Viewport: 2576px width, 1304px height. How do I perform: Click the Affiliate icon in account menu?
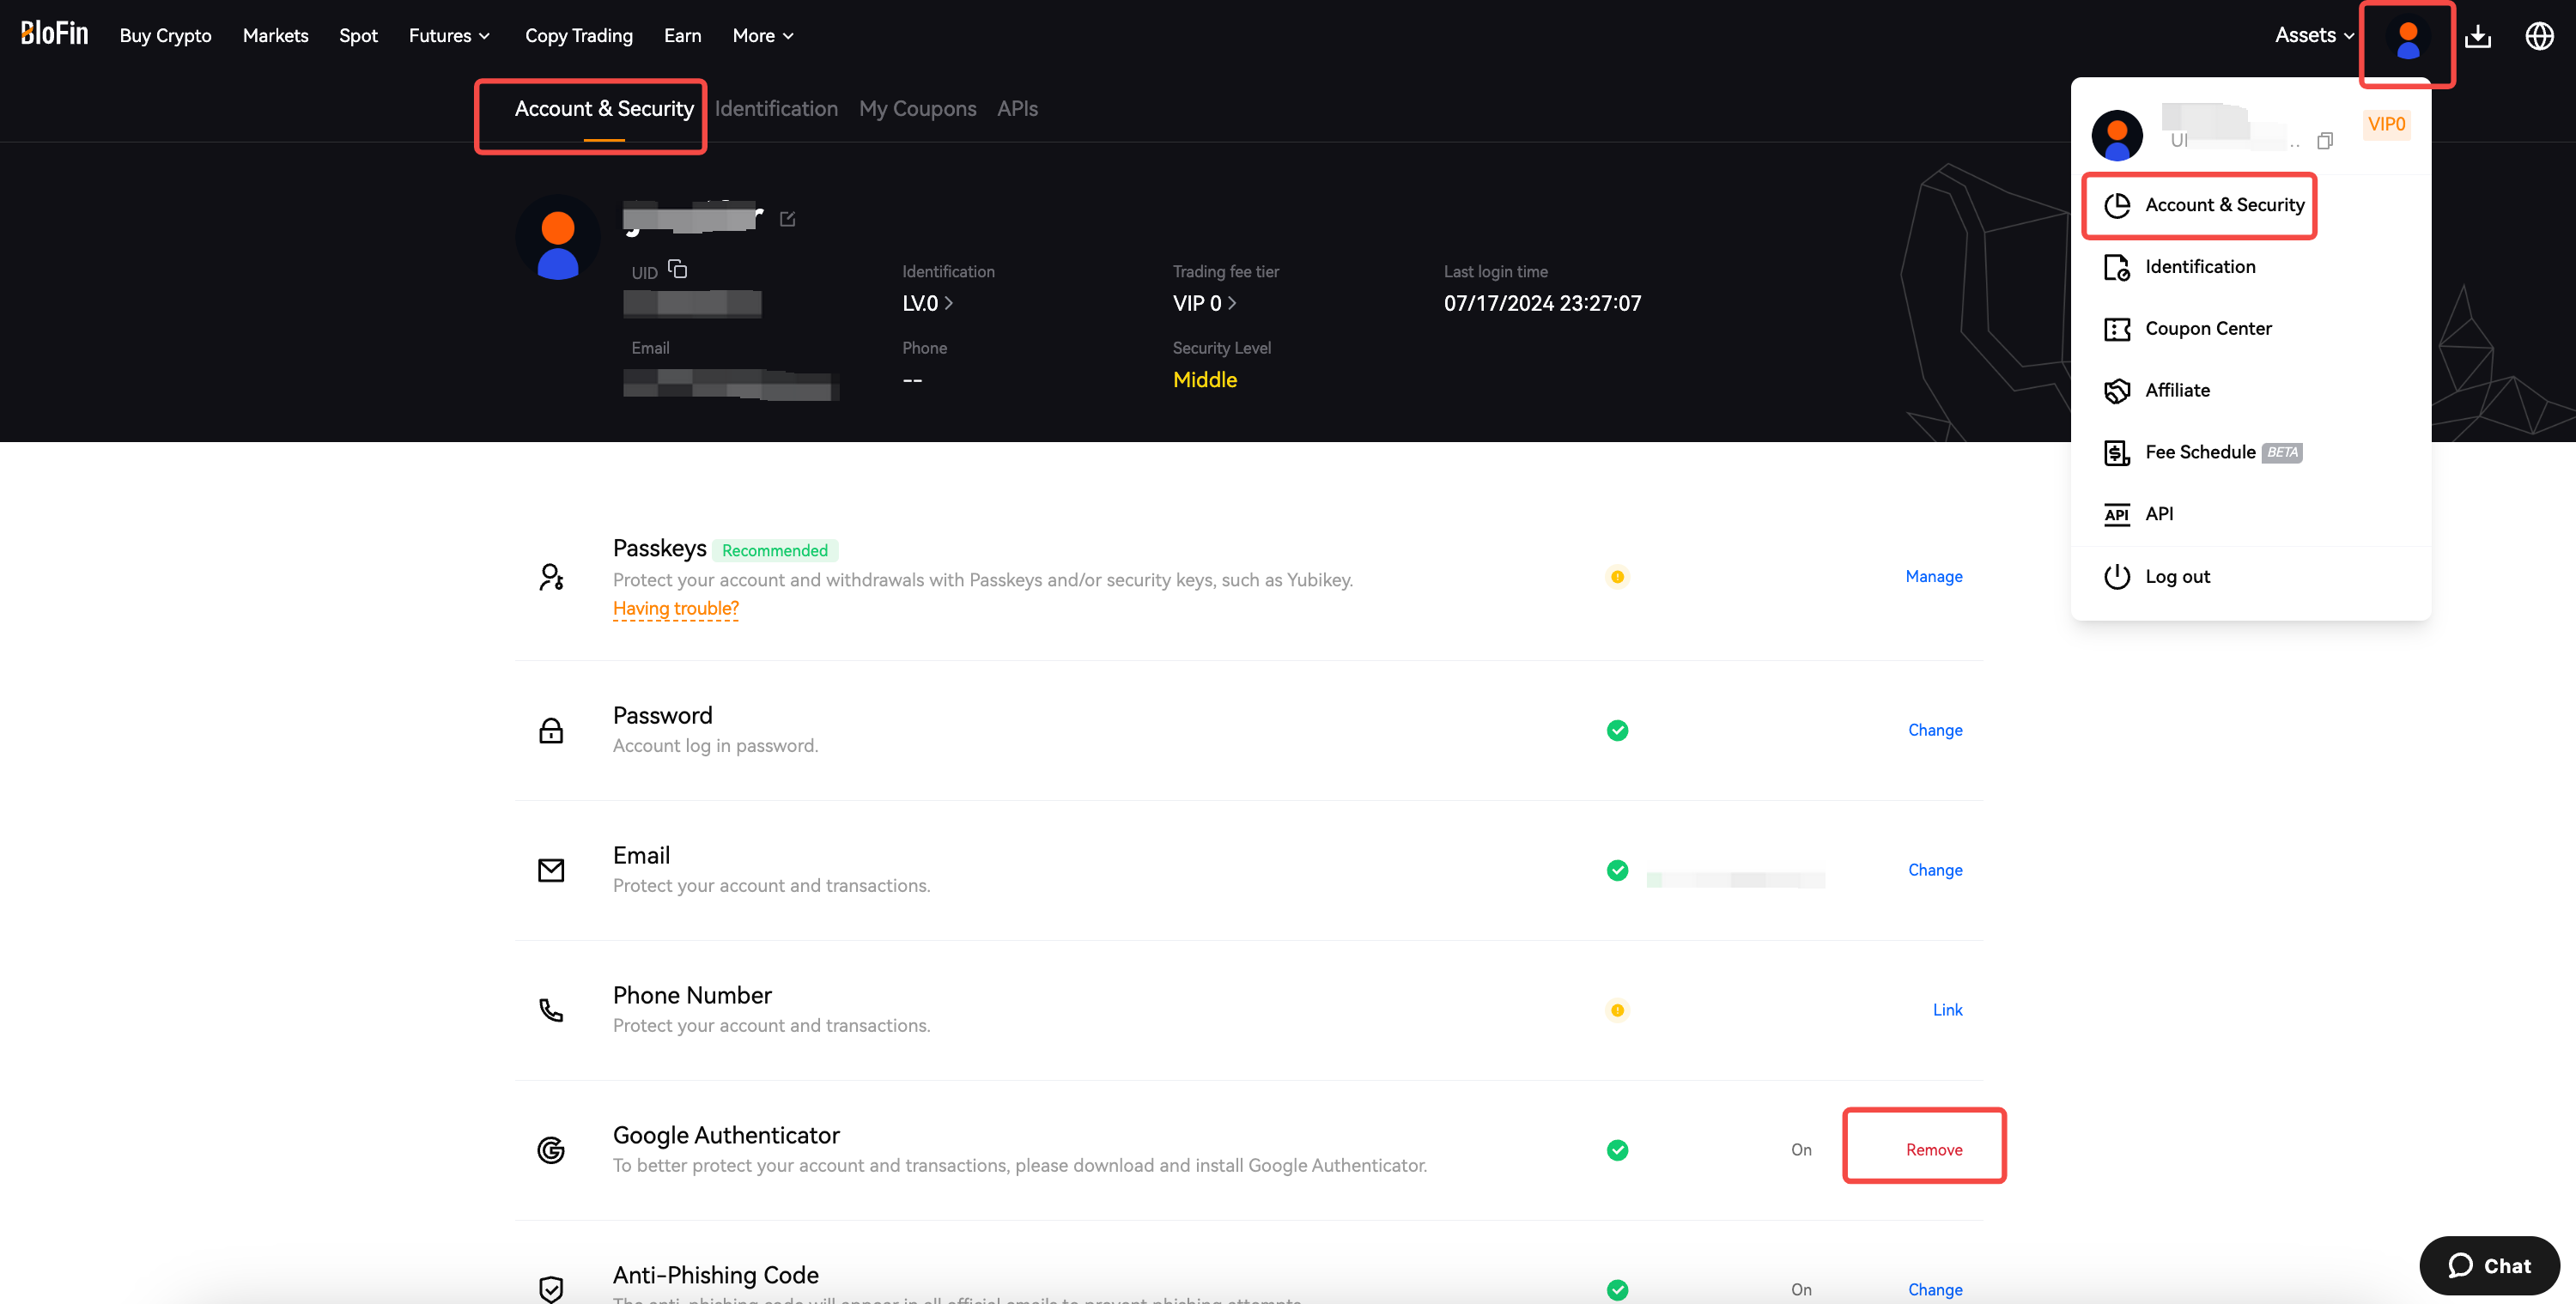click(x=2117, y=390)
